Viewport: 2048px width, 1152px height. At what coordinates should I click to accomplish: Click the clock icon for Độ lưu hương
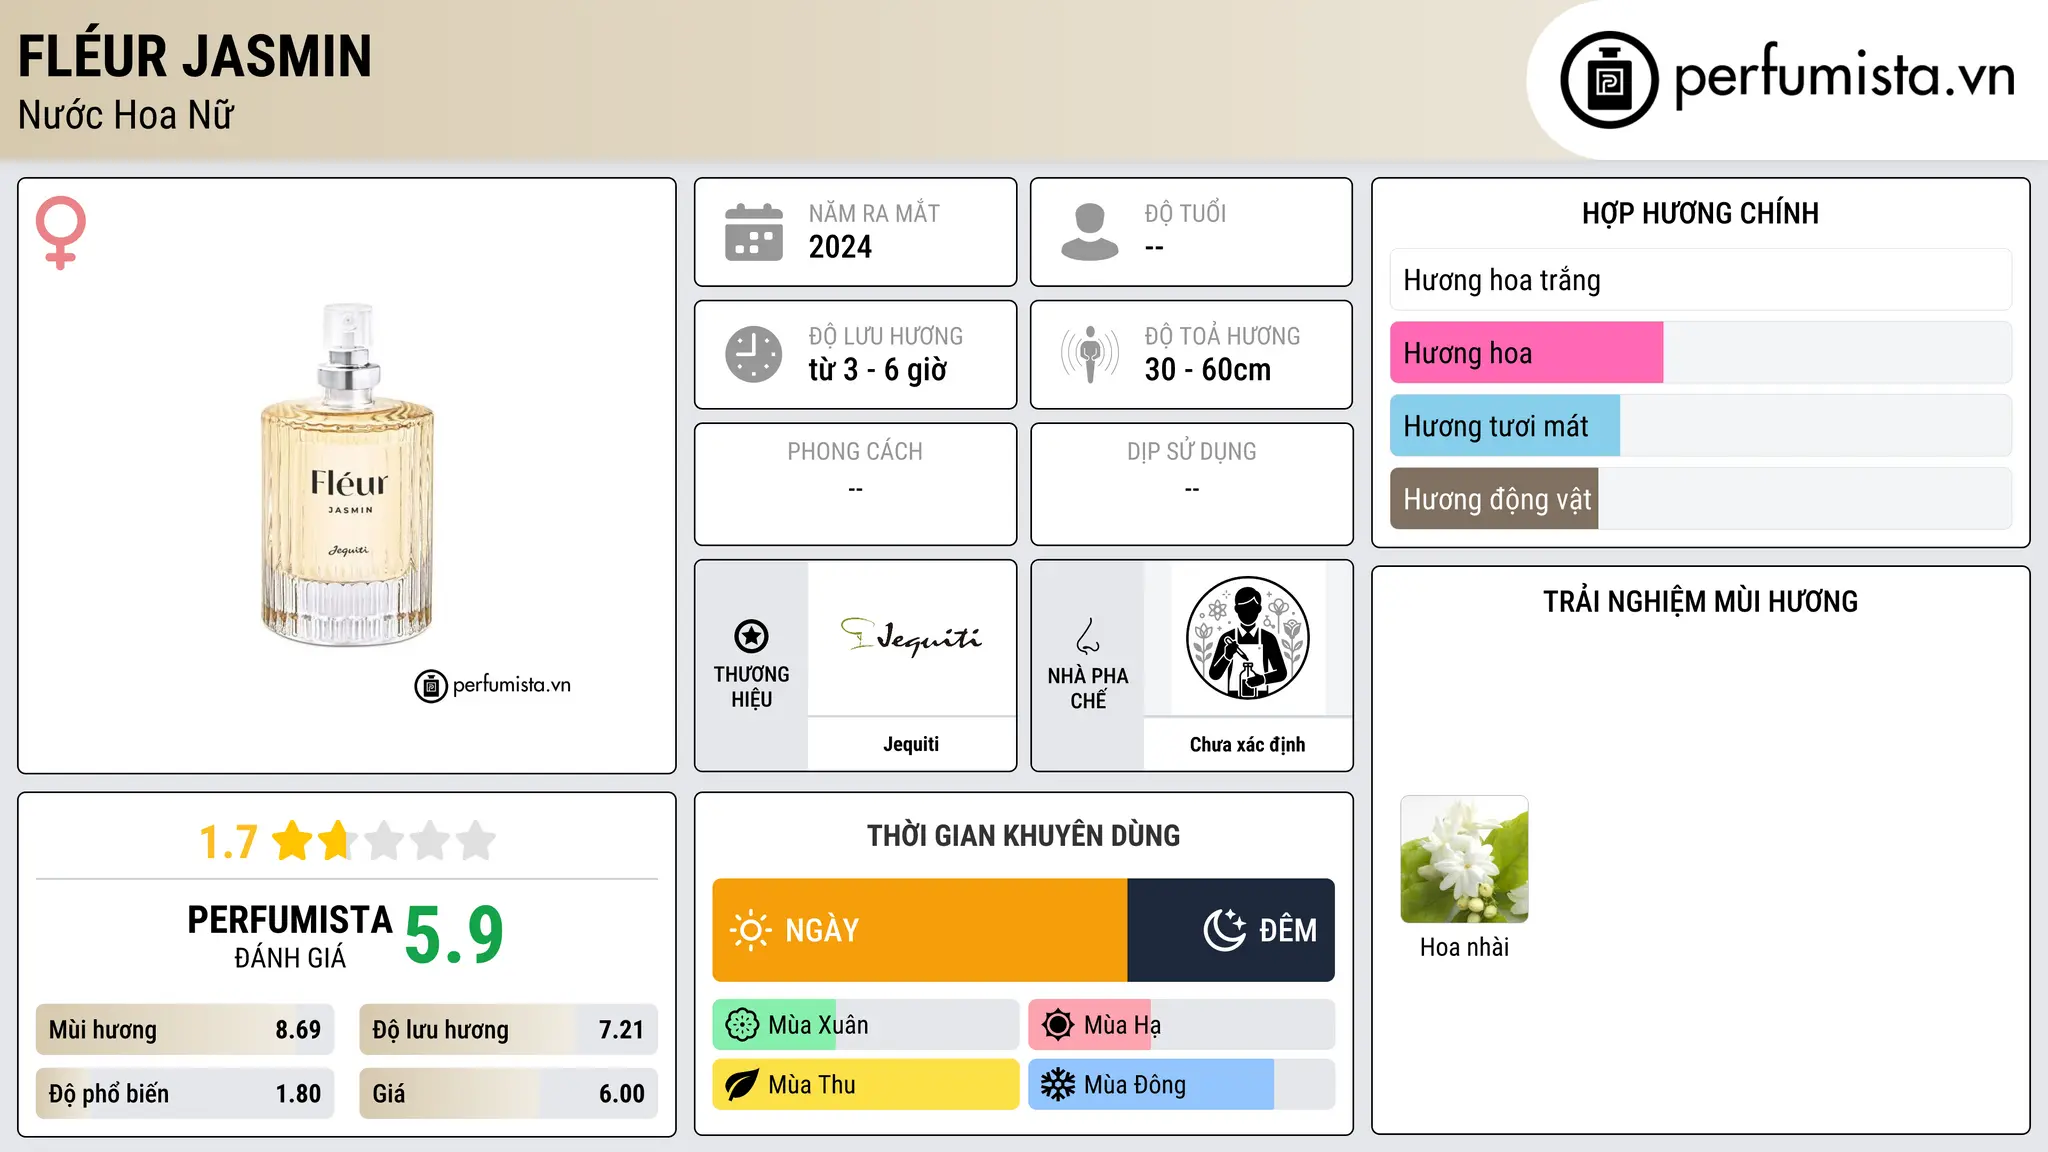pos(753,354)
